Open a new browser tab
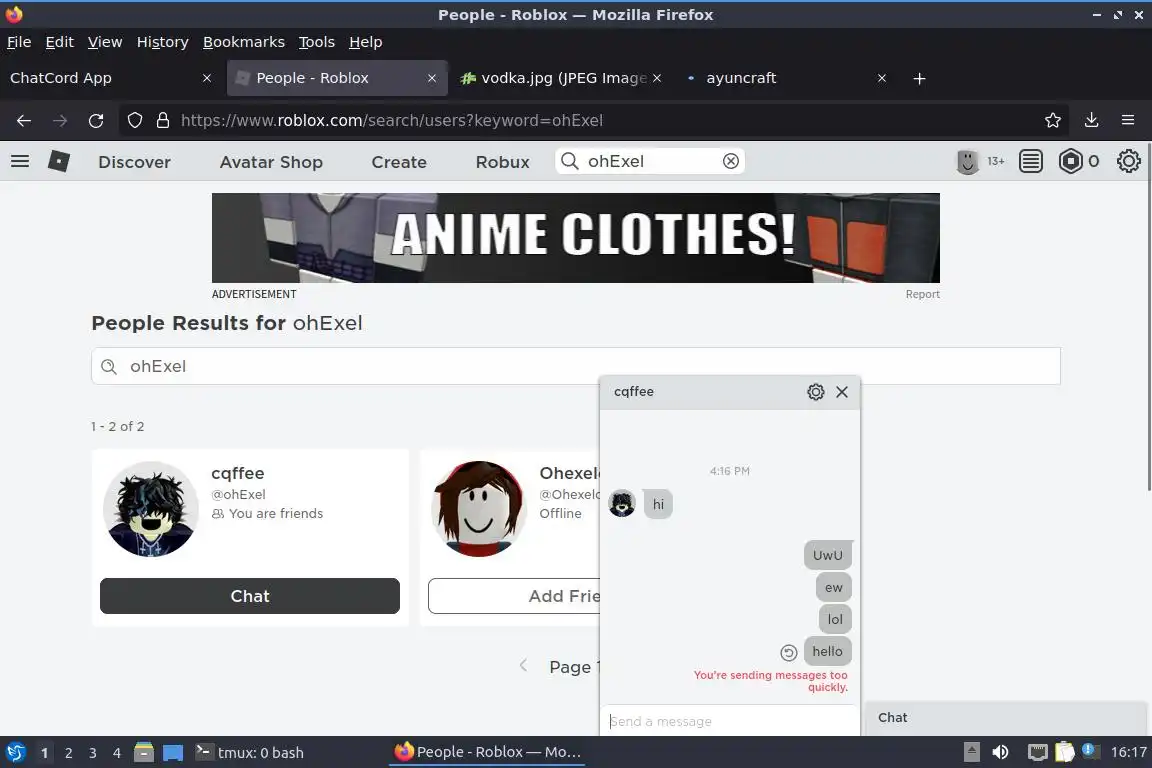This screenshot has height=768, width=1152. point(919,79)
